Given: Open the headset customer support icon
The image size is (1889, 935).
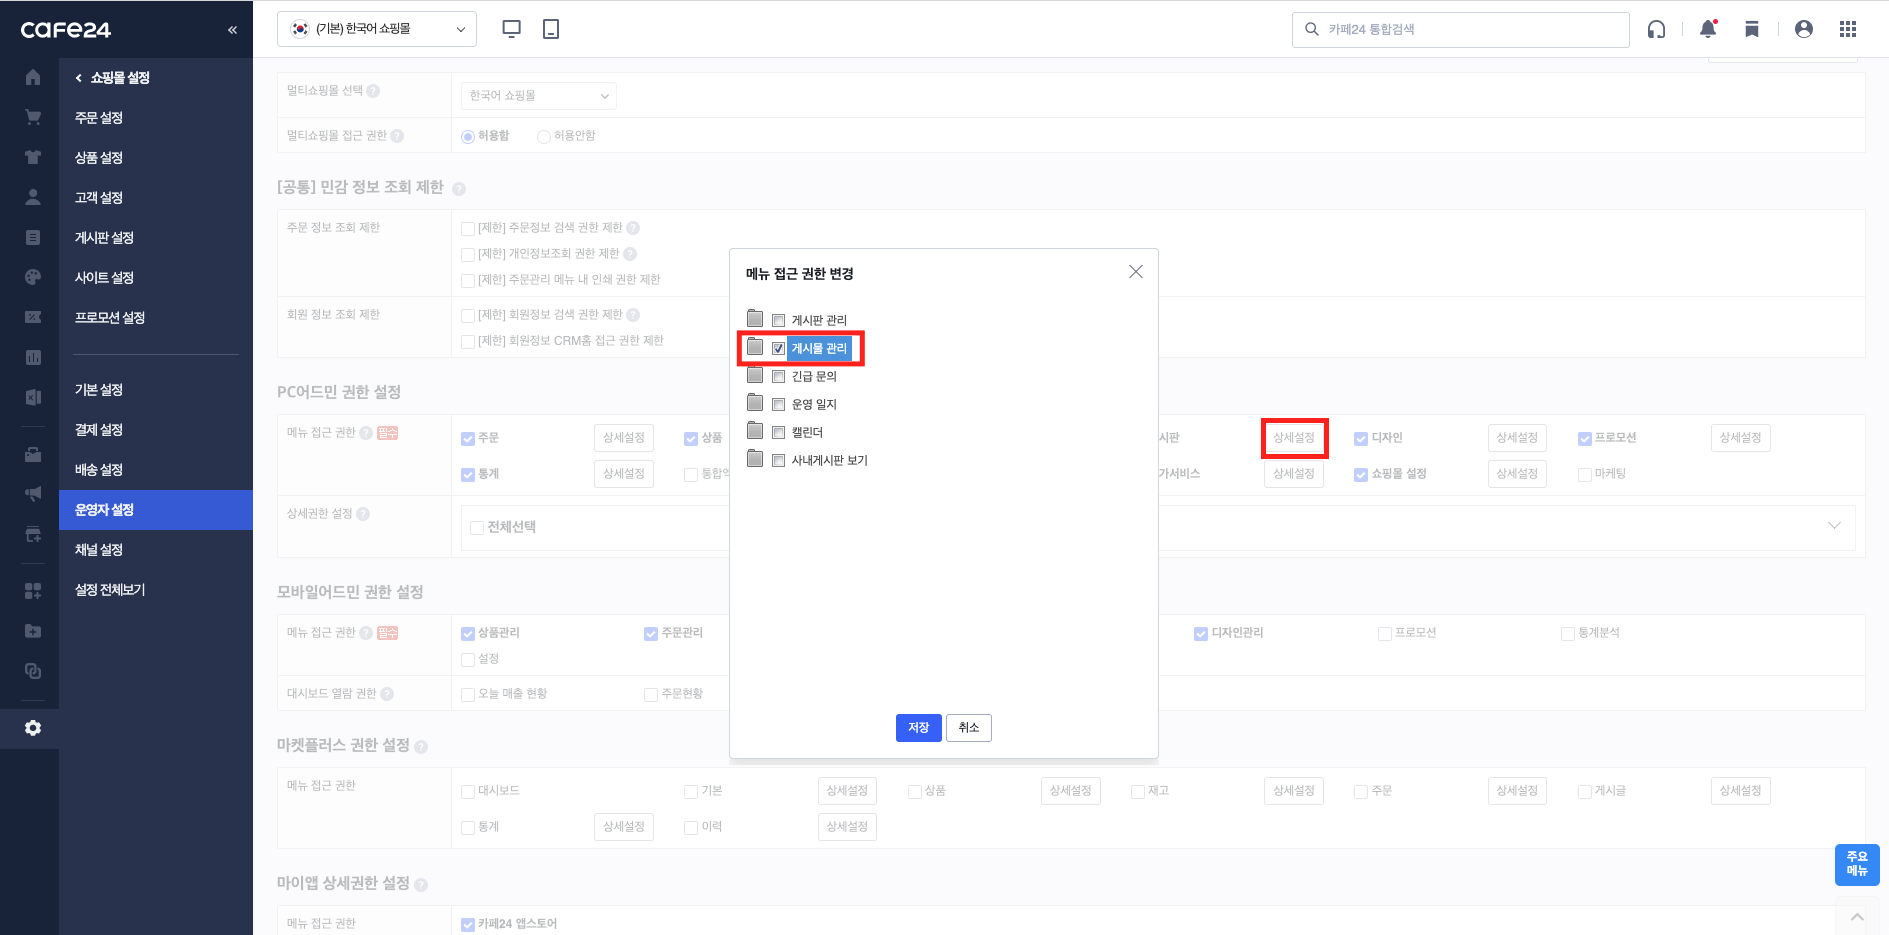Looking at the screenshot, I should tap(1657, 29).
